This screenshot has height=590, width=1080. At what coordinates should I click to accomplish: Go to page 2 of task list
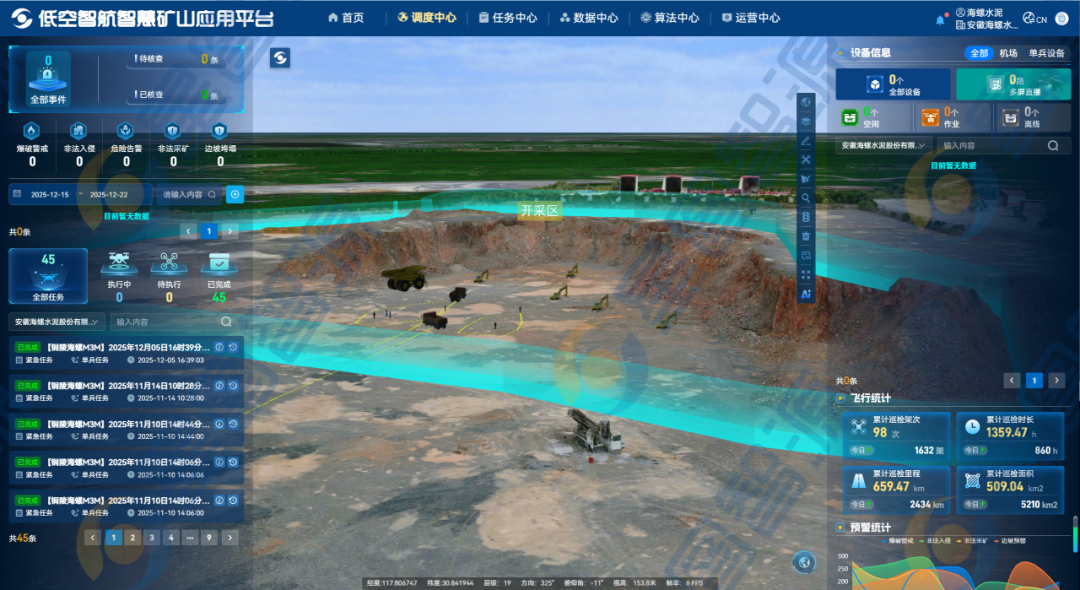pos(133,538)
